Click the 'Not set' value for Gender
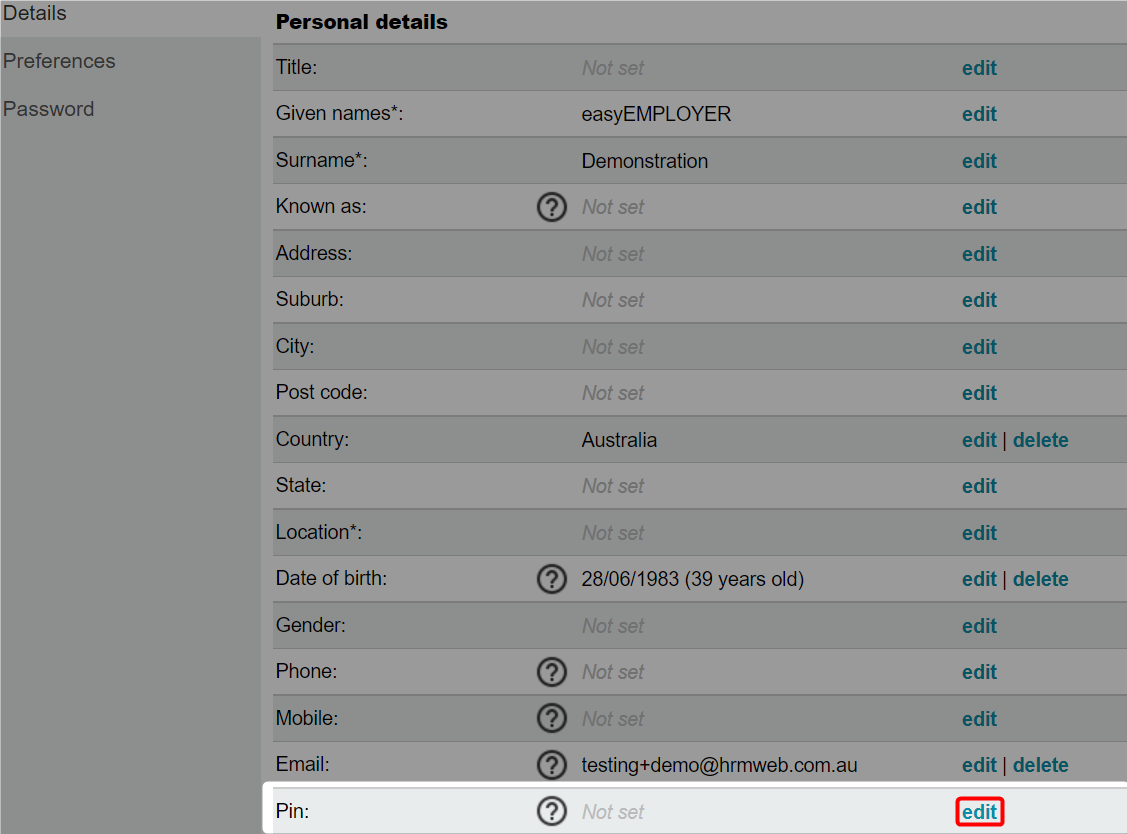Screen dimensions: 1127x834 [x=613, y=626]
